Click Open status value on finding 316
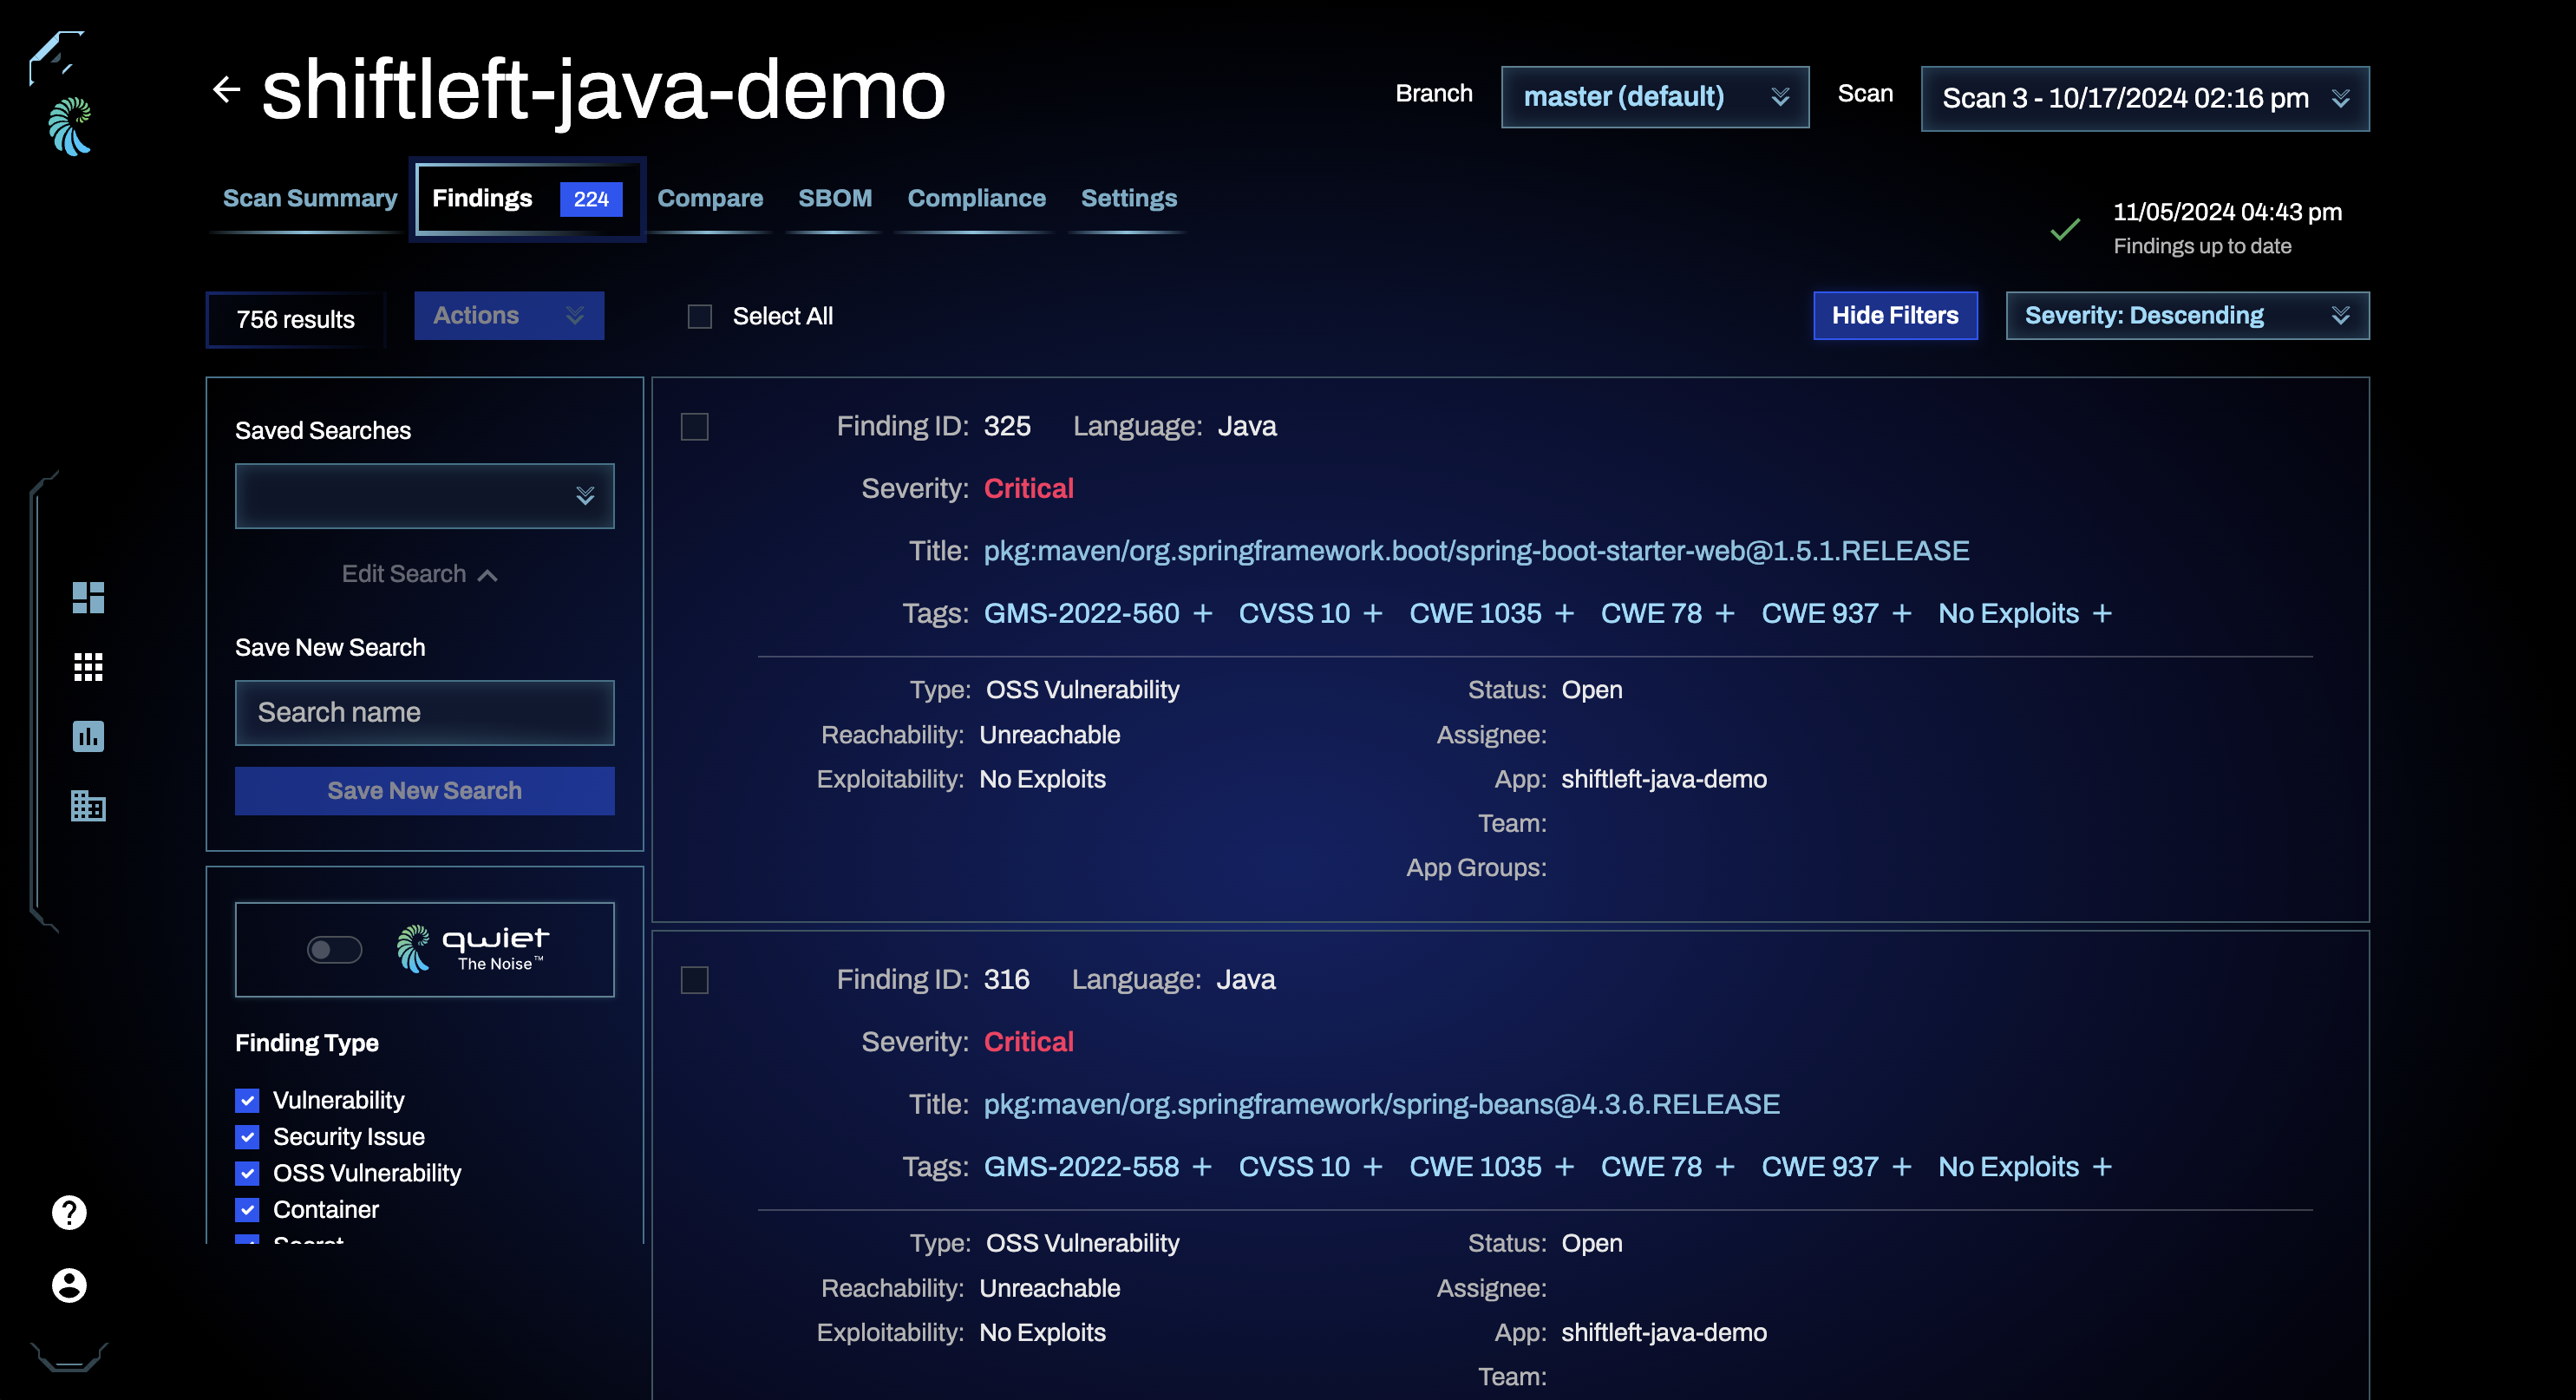The width and height of the screenshot is (2576, 1400). (x=1592, y=1243)
